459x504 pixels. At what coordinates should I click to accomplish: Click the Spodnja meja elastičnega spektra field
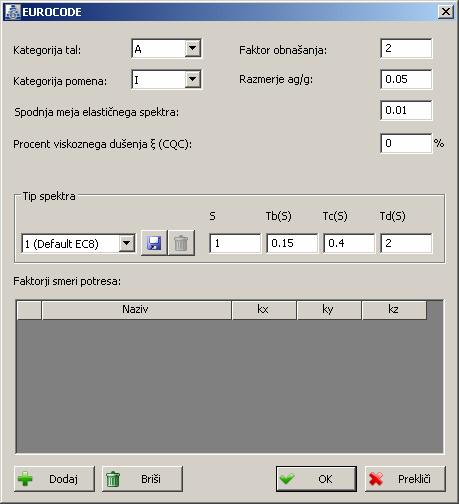pyautogui.click(x=406, y=110)
